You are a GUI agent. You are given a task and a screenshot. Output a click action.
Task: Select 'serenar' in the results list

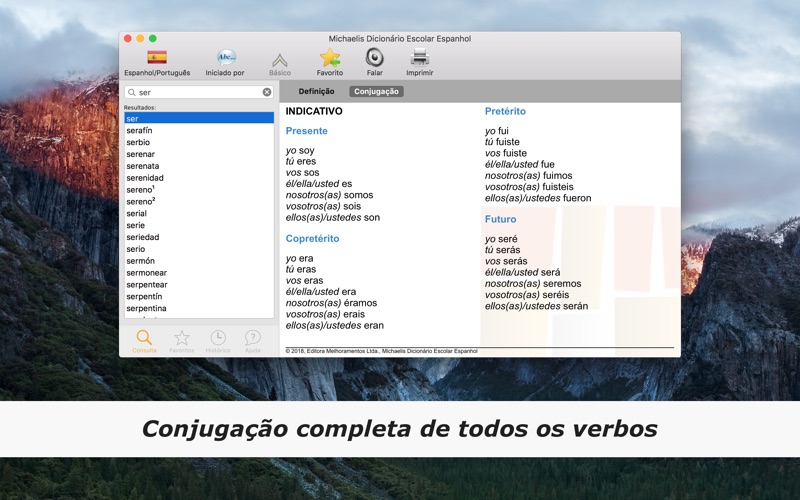pyautogui.click(x=199, y=154)
